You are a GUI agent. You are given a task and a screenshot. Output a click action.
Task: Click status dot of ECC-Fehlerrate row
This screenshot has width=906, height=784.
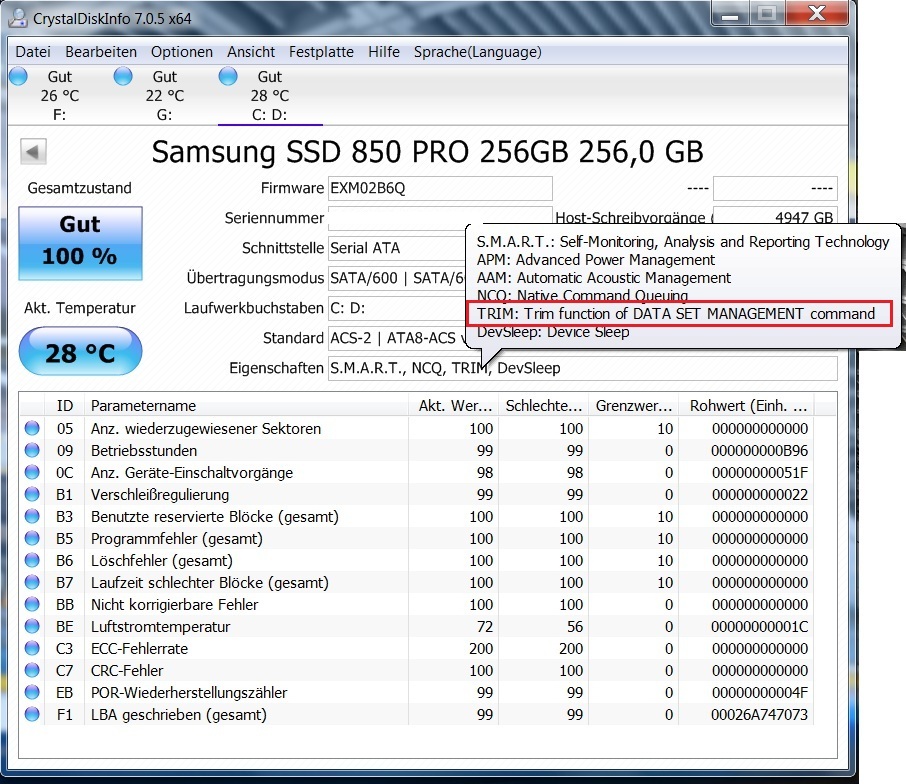point(32,648)
